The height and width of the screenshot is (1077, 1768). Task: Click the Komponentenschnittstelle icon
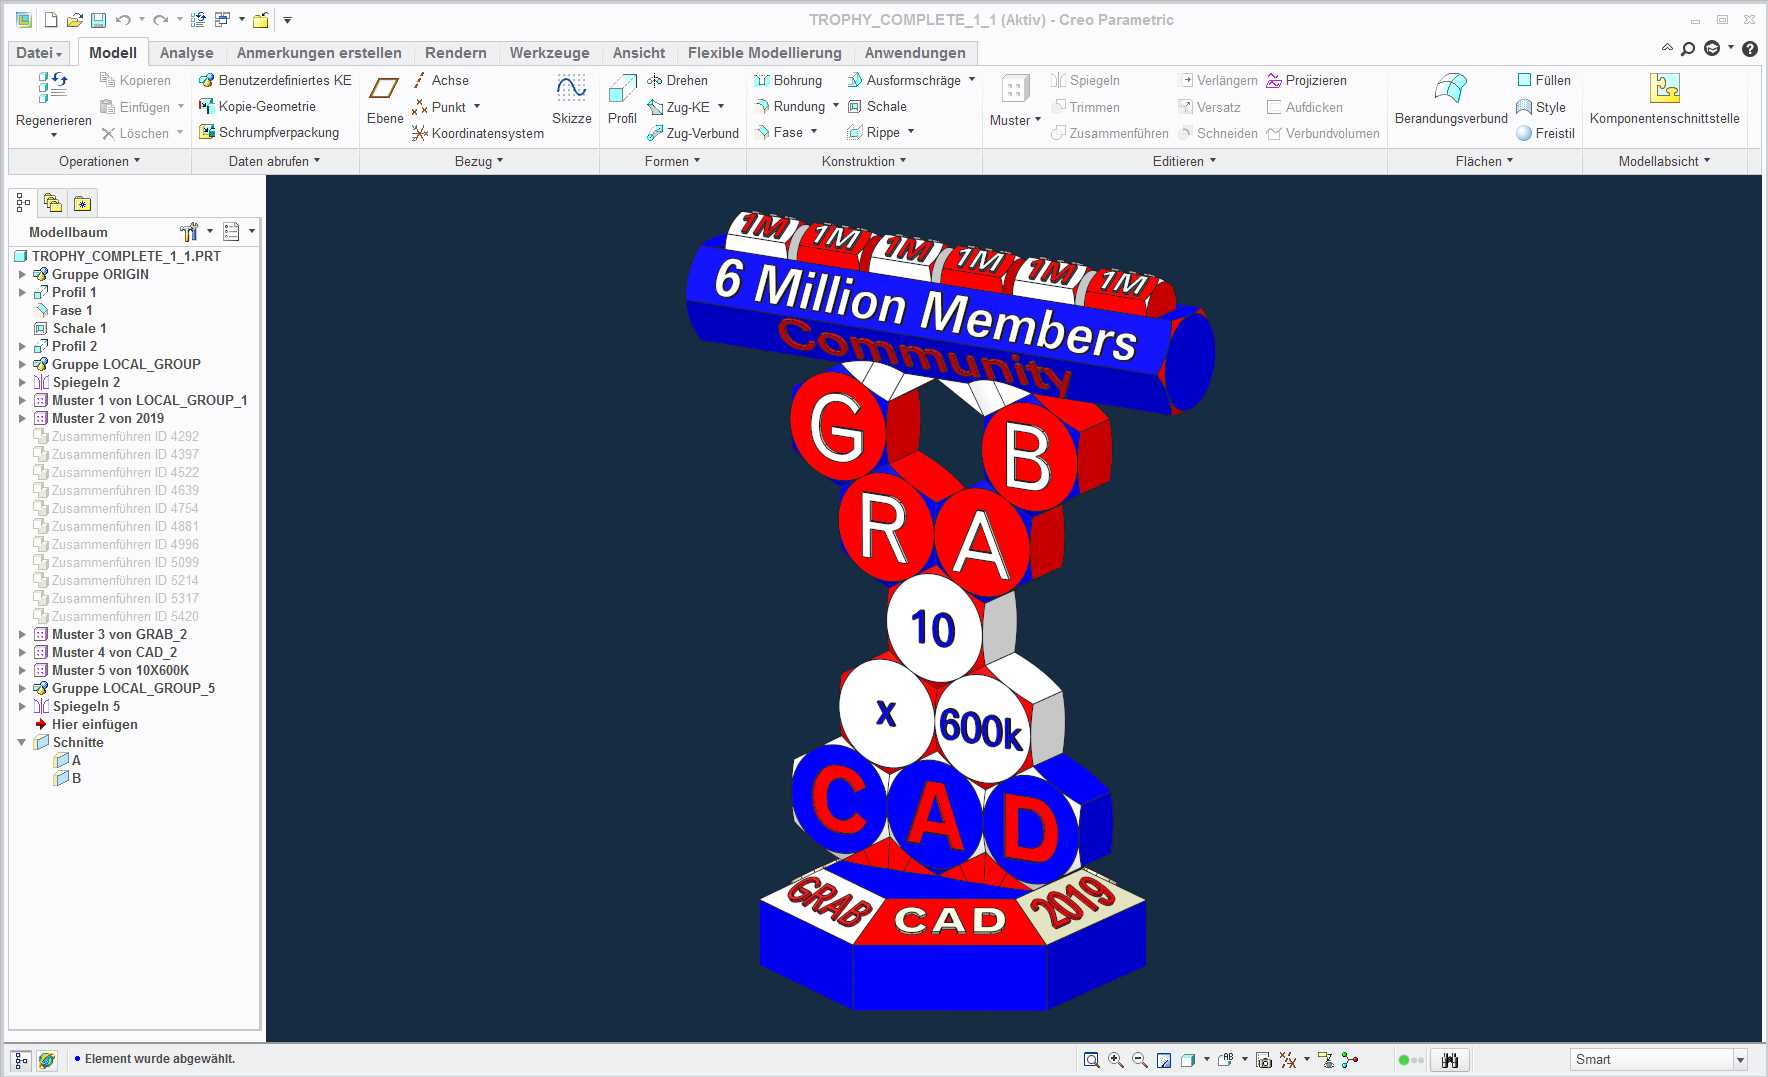(x=1665, y=89)
